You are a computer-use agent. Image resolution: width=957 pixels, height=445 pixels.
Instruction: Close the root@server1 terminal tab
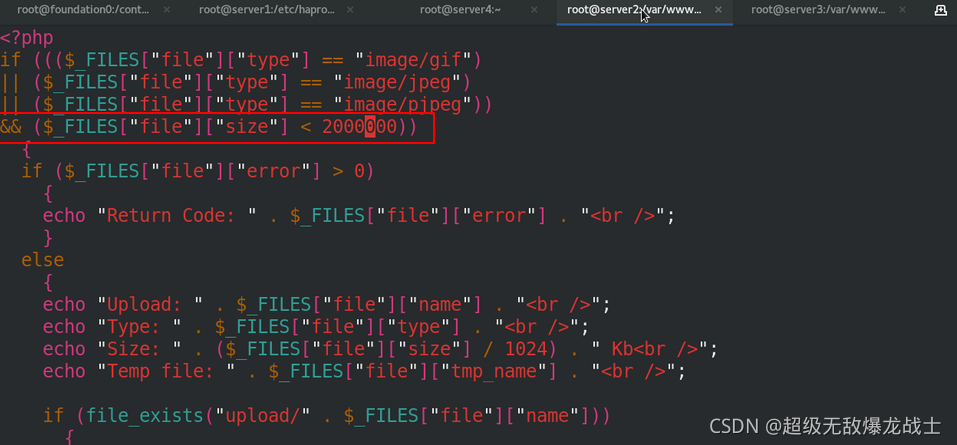[350, 10]
